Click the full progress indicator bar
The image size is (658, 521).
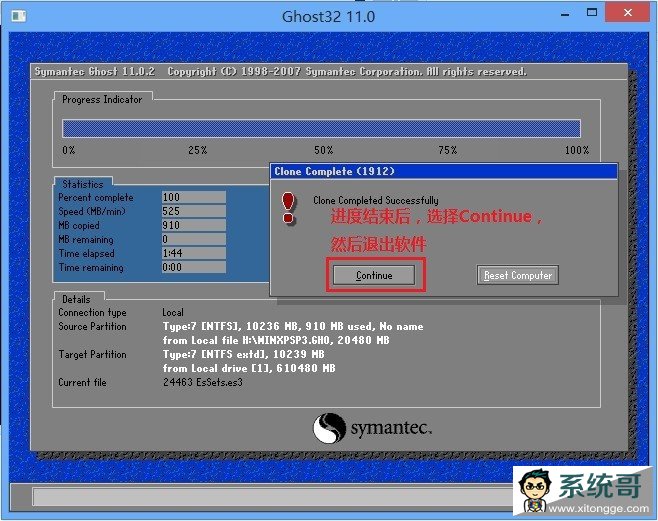321,128
